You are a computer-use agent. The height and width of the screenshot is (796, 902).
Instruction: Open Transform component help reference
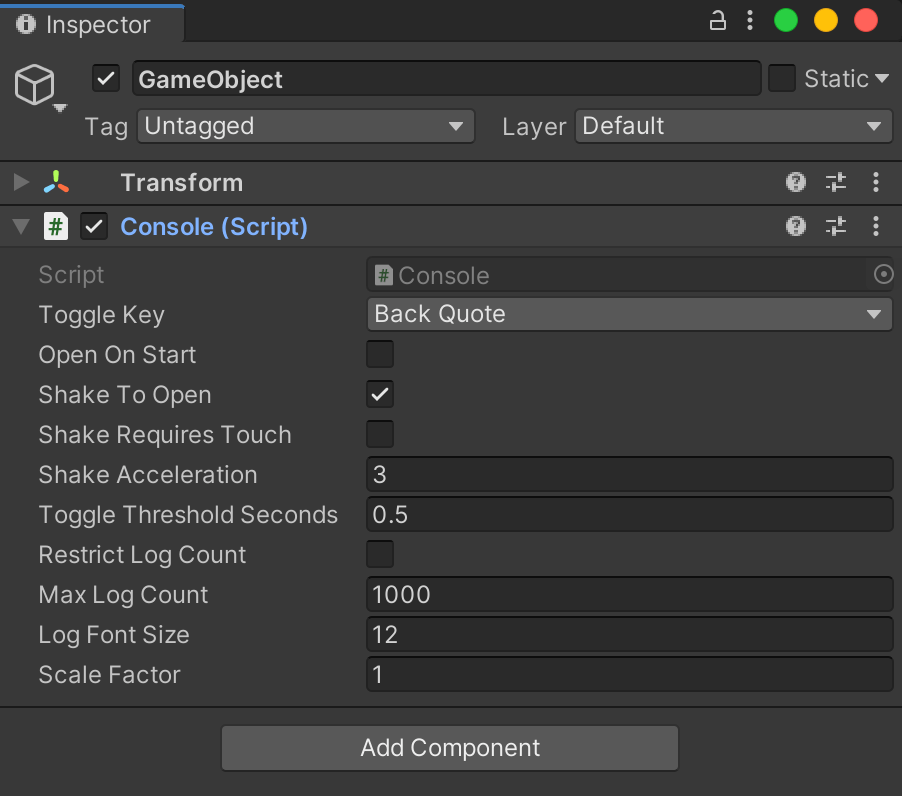pyautogui.click(x=796, y=182)
